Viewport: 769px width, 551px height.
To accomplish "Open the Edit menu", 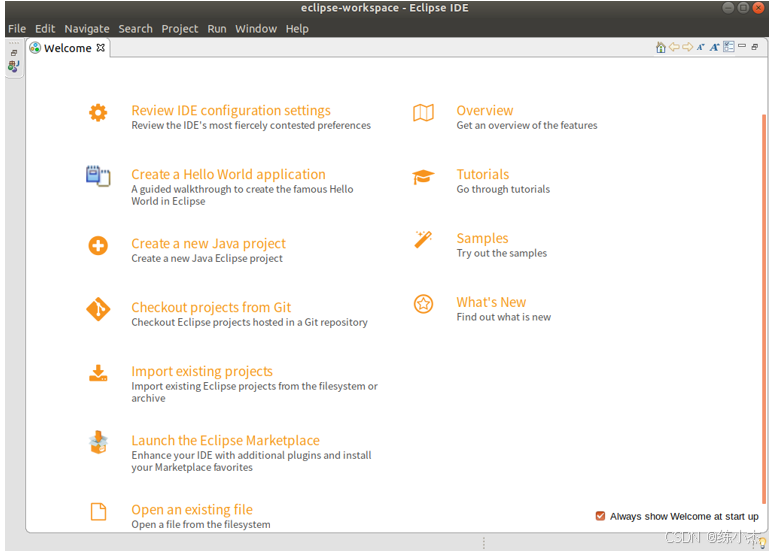I will point(45,28).
